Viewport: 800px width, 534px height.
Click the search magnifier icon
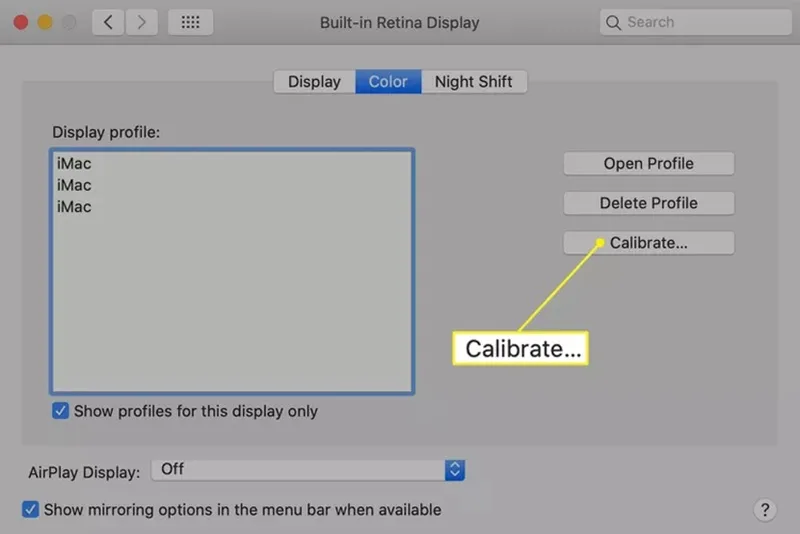pos(613,22)
